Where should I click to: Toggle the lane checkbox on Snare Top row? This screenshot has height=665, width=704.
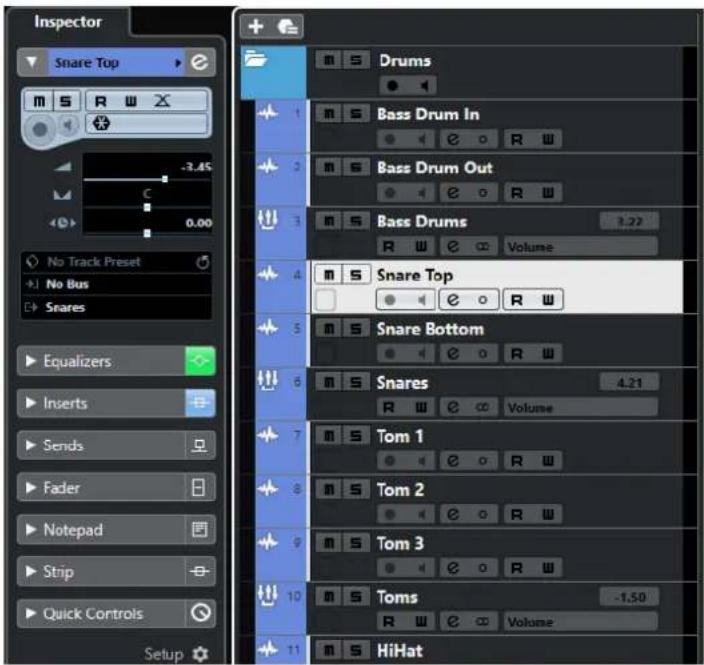tap(325, 299)
